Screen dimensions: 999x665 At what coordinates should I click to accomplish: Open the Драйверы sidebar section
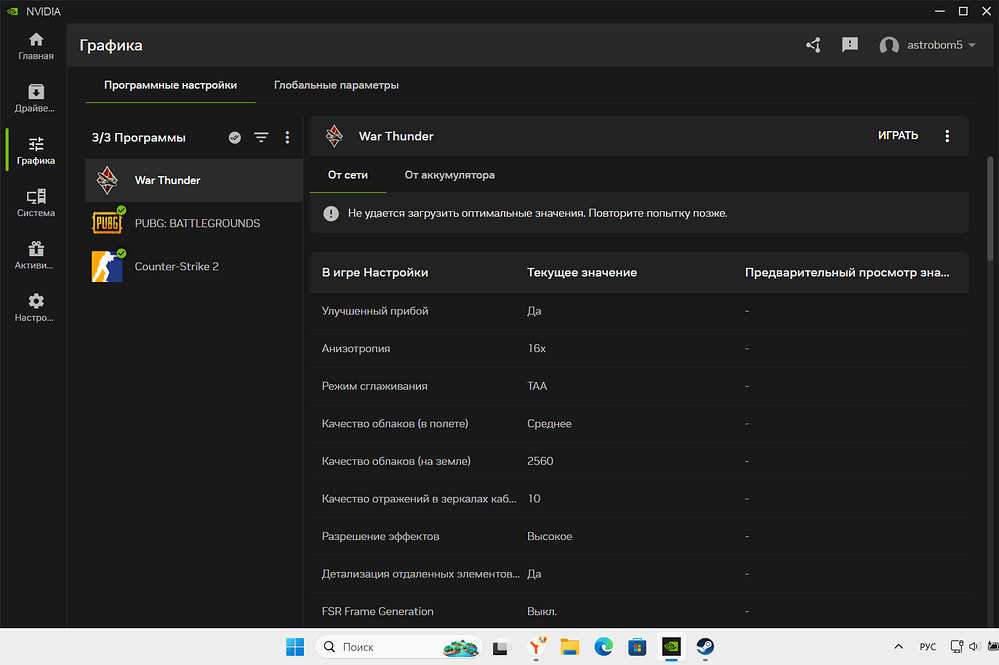pyautogui.click(x=36, y=99)
